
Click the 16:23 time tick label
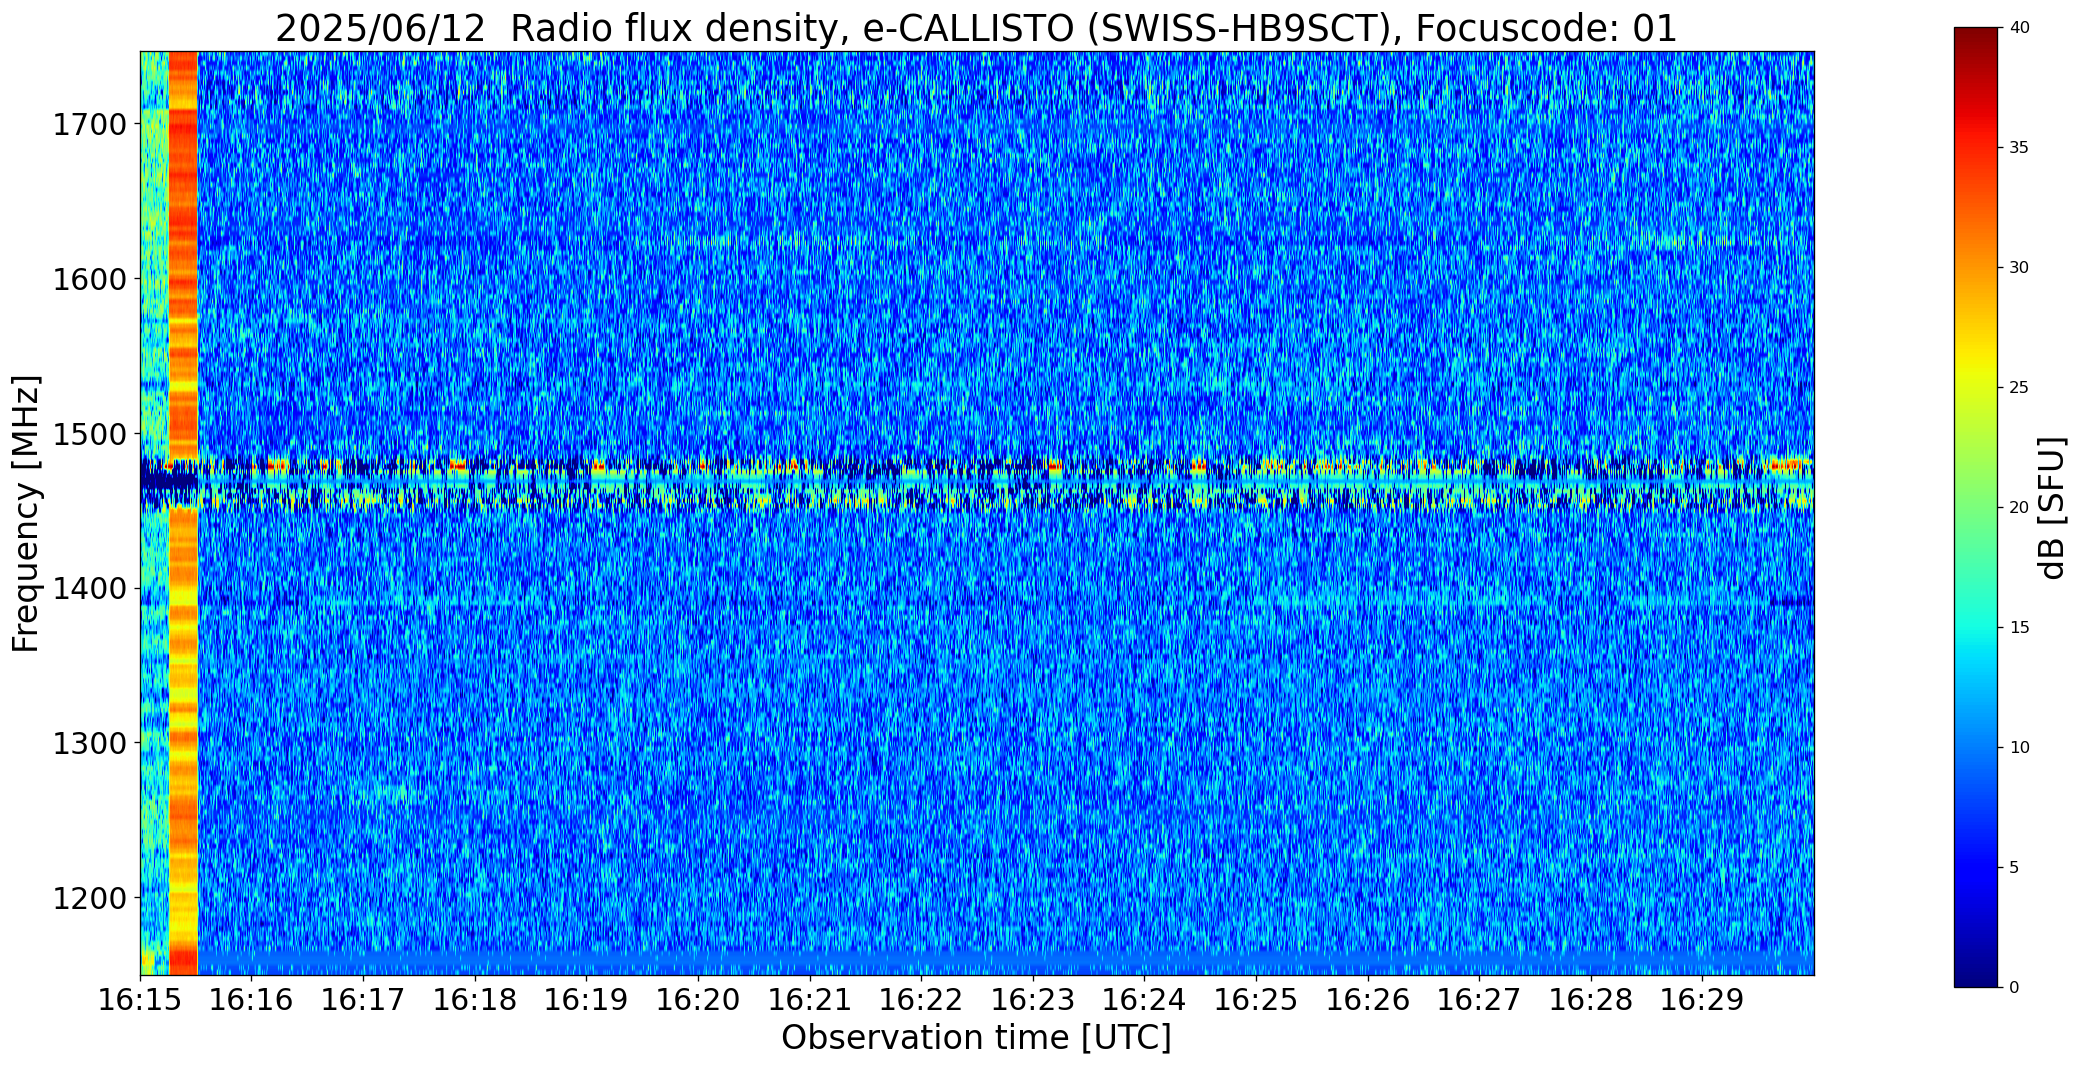[x=1033, y=1000]
